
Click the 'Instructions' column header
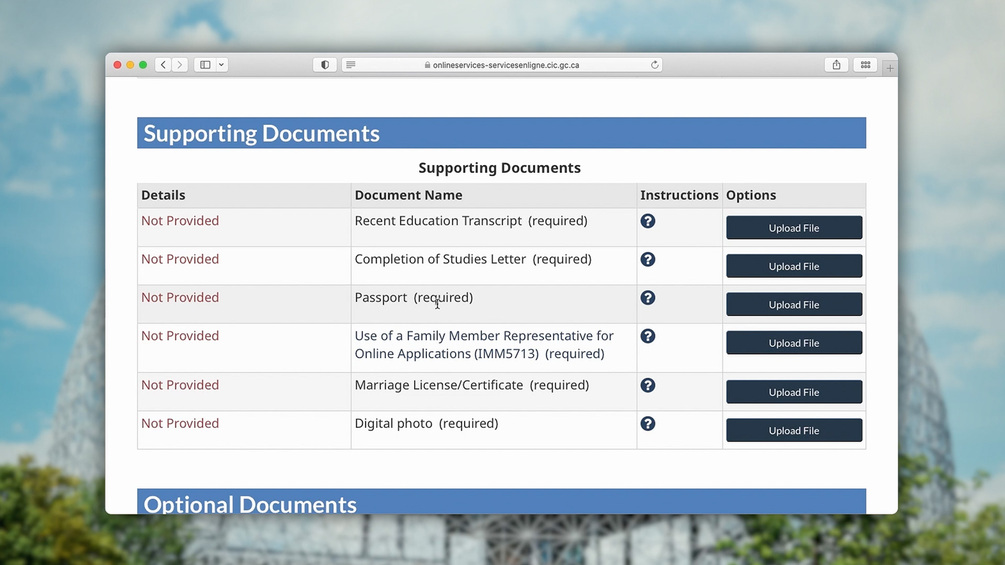point(679,195)
